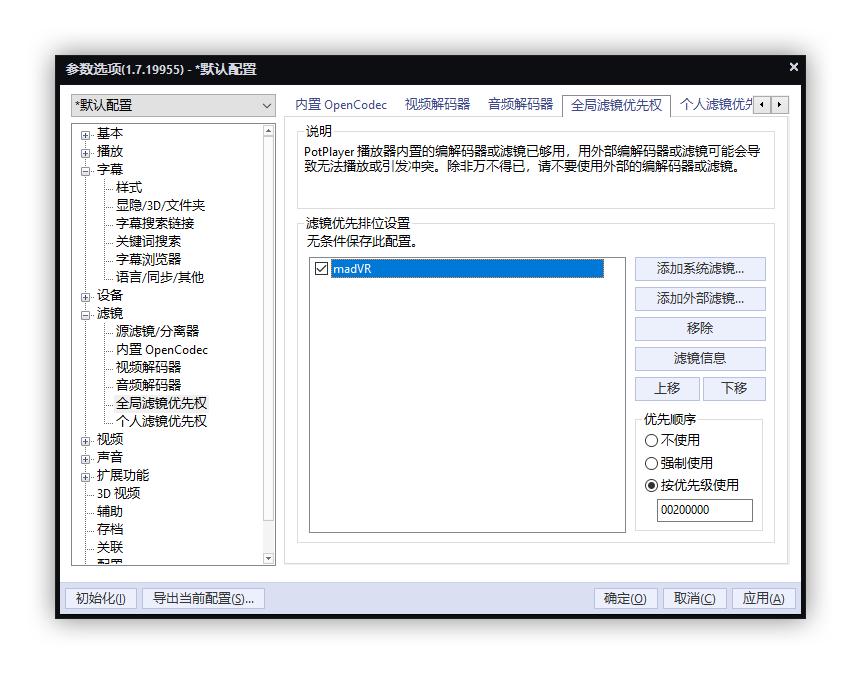Switch to the 音频解码器 tab
The height and width of the screenshot is (674, 861).
[x=521, y=104]
